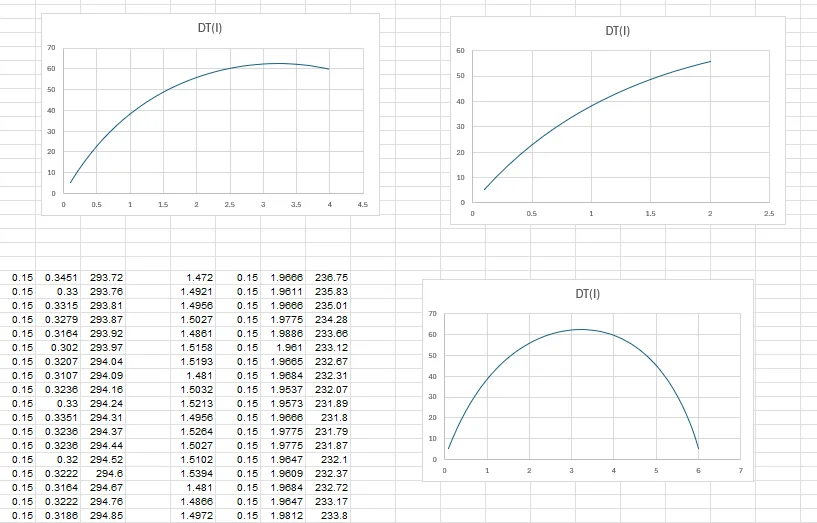Click cell with value 1.472

coord(193,278)
